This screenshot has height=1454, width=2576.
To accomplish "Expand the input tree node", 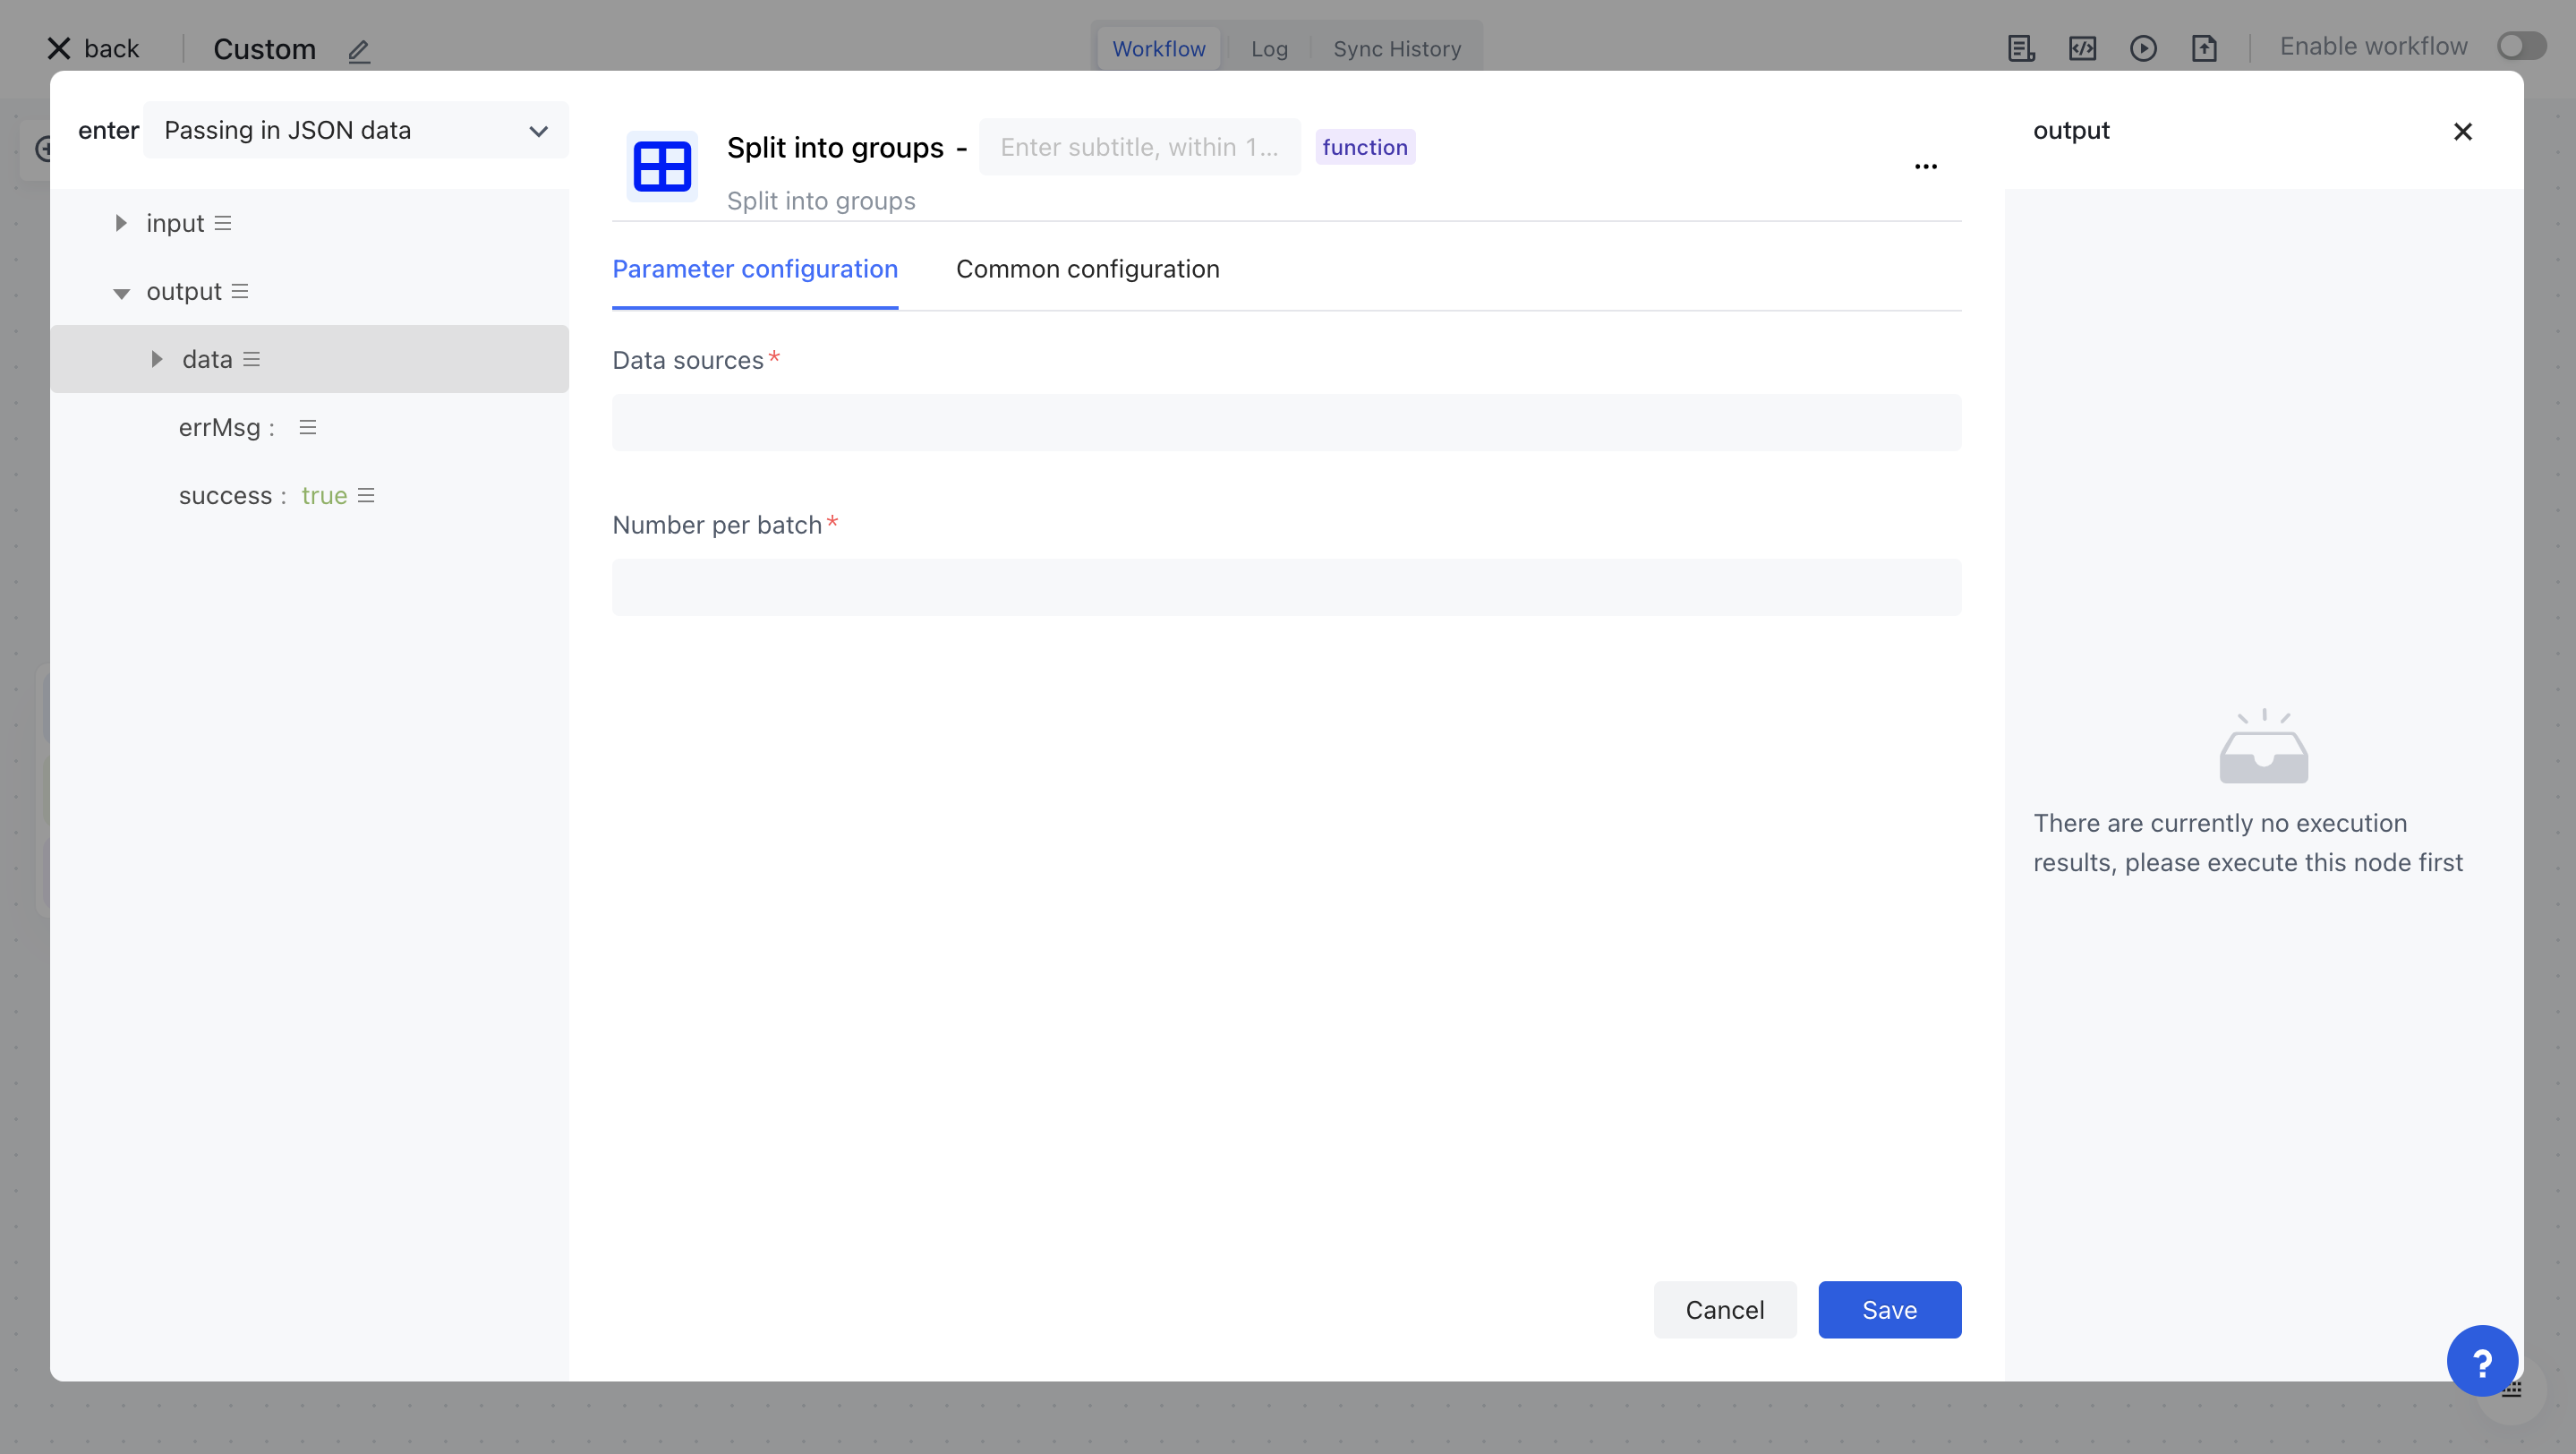I will point(121,223).
